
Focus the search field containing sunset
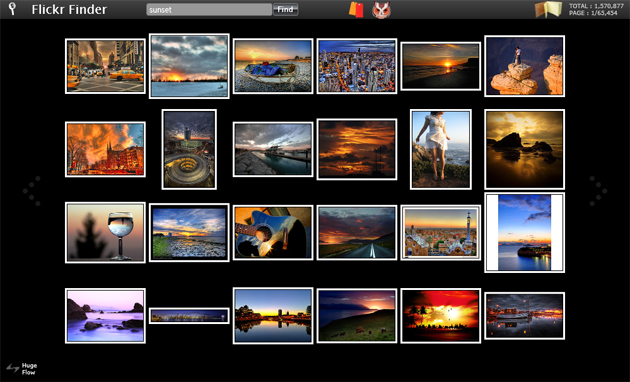(x=209, y=10)
